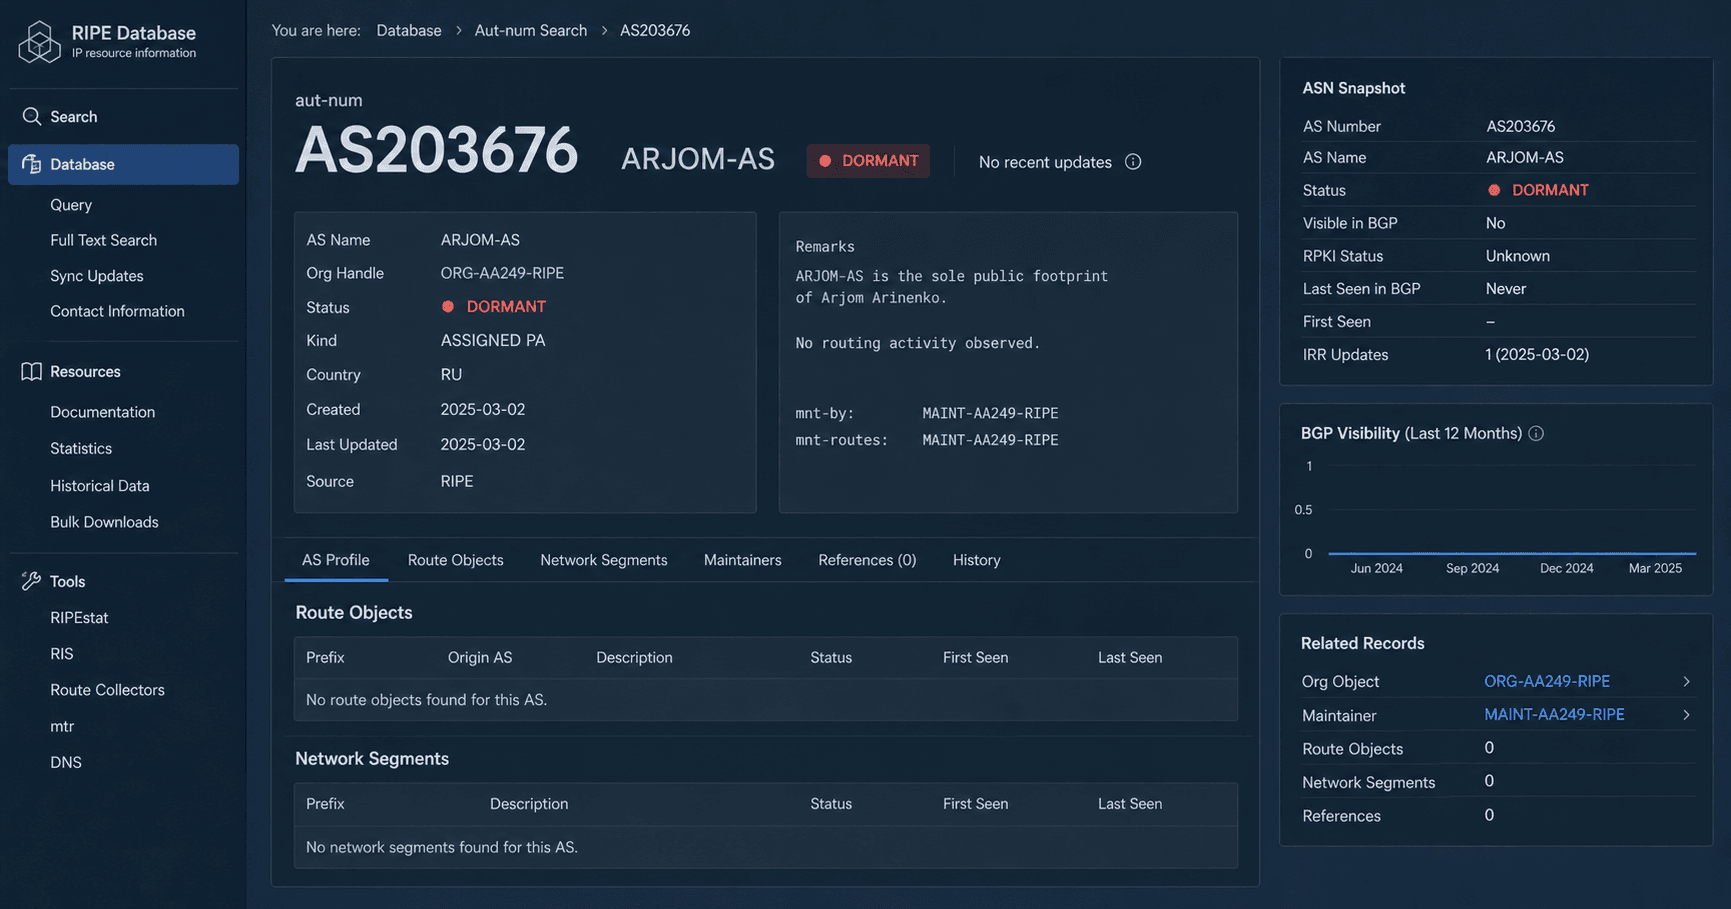1731x909 pixels.
Task: Open RIPEstat under Tools
Action: [x=79, y=618]
